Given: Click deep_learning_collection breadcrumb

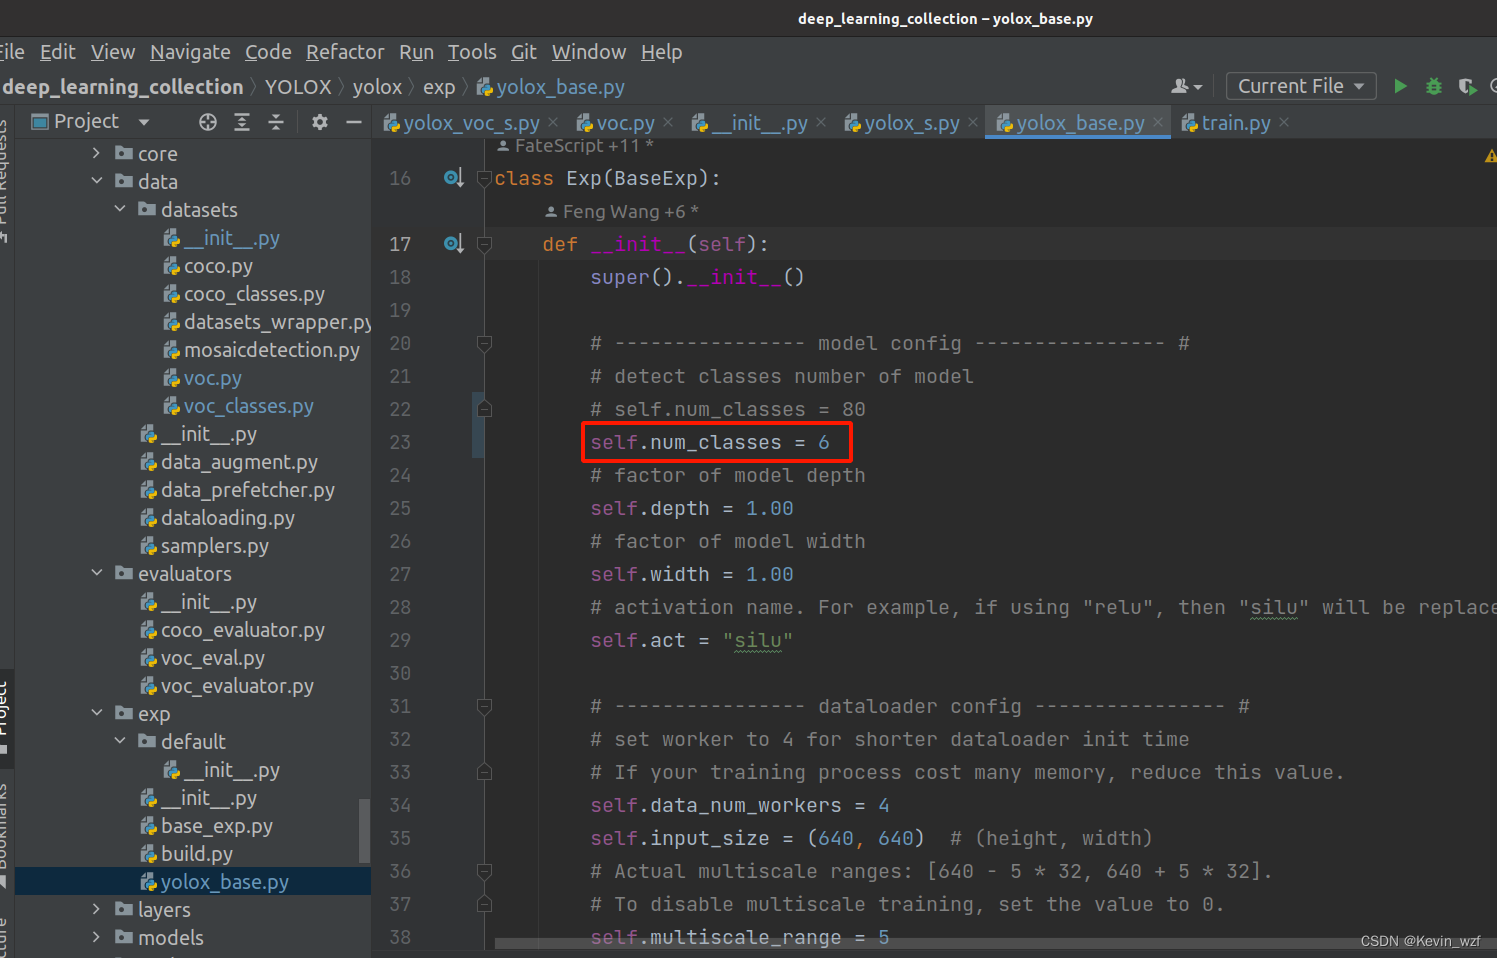Looking at the screenshot, I should tap(123, 87).
